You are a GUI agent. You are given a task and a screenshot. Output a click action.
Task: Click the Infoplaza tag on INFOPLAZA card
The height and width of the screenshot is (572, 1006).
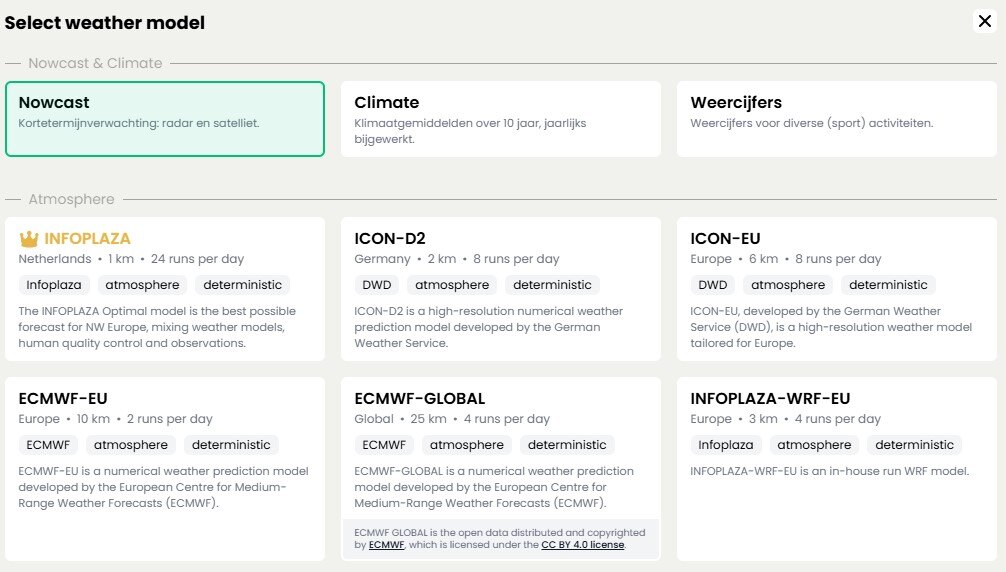pos(54,285)
